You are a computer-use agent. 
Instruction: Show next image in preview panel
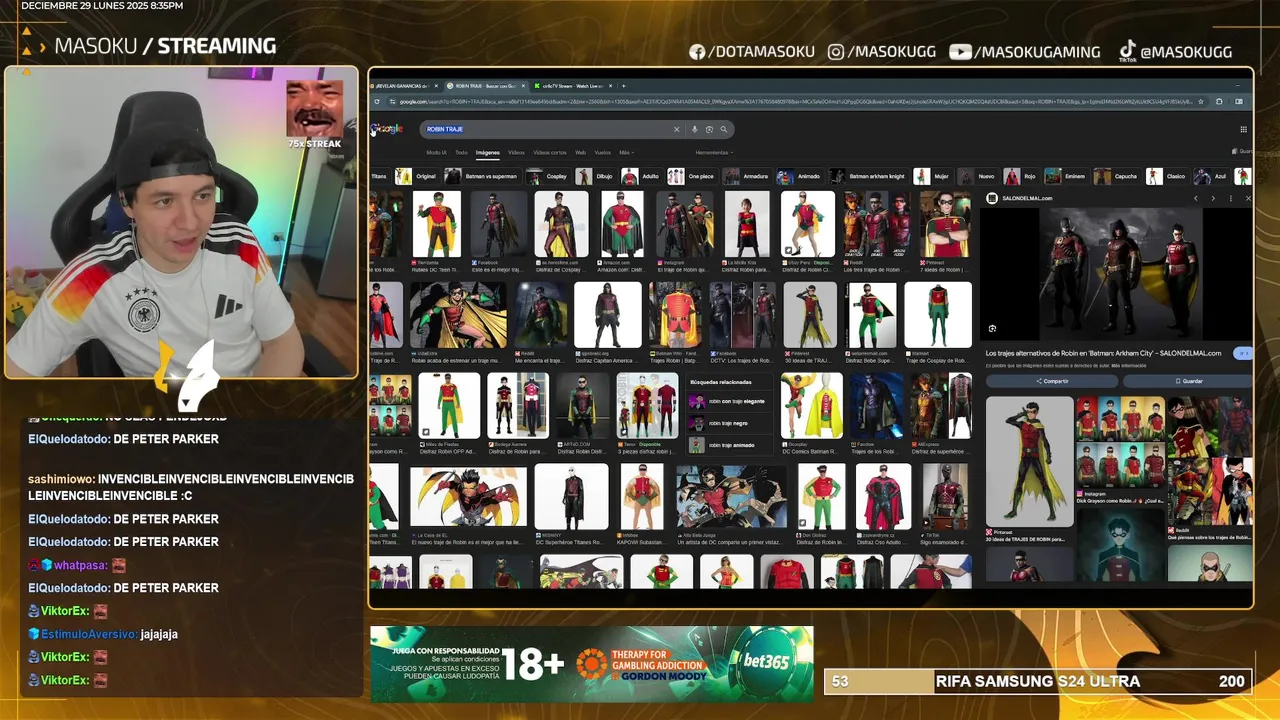pos(1213,198)
